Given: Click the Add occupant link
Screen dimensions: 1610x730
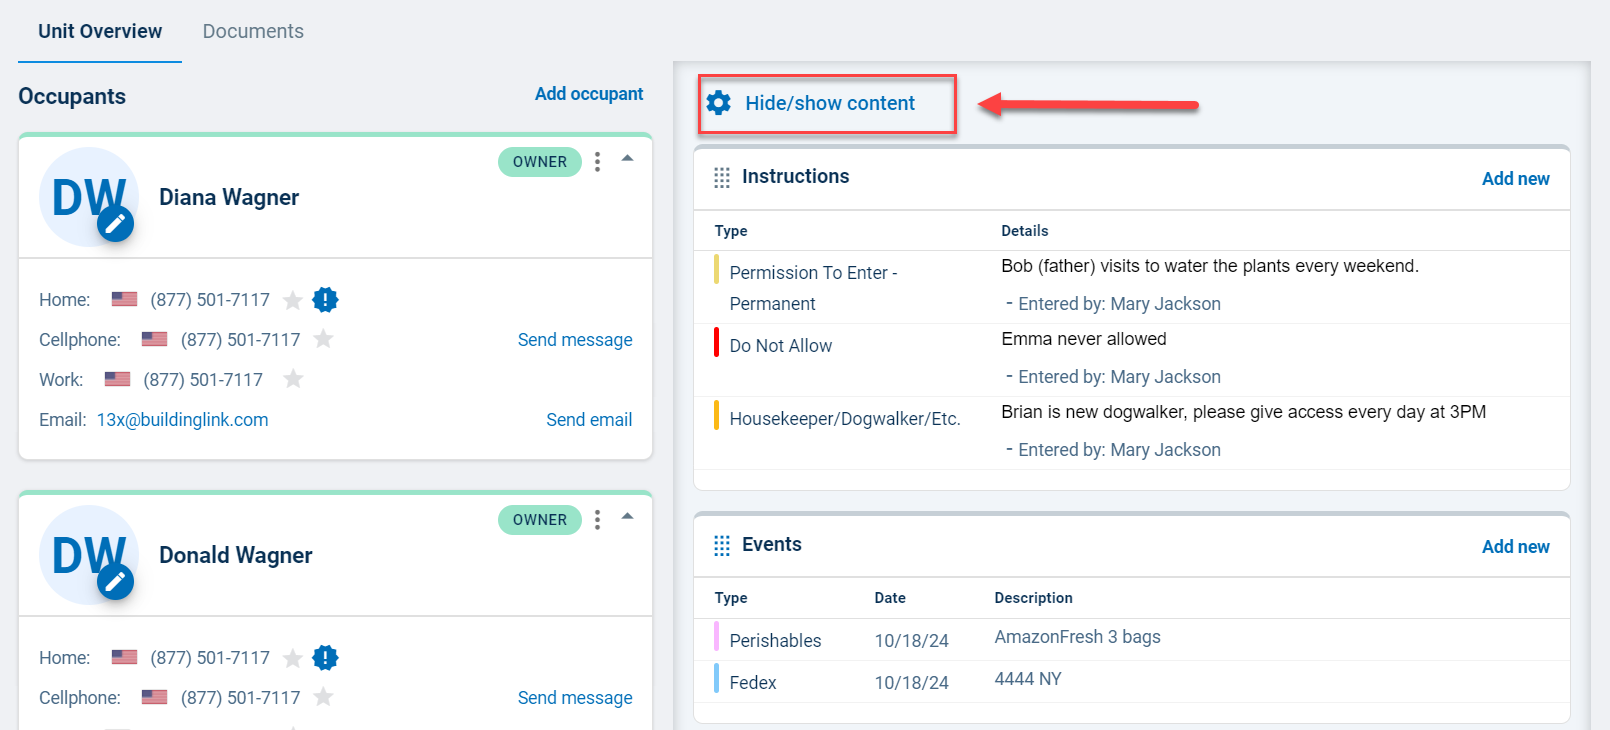Looking at the screenshot, I should pos(589,94).
